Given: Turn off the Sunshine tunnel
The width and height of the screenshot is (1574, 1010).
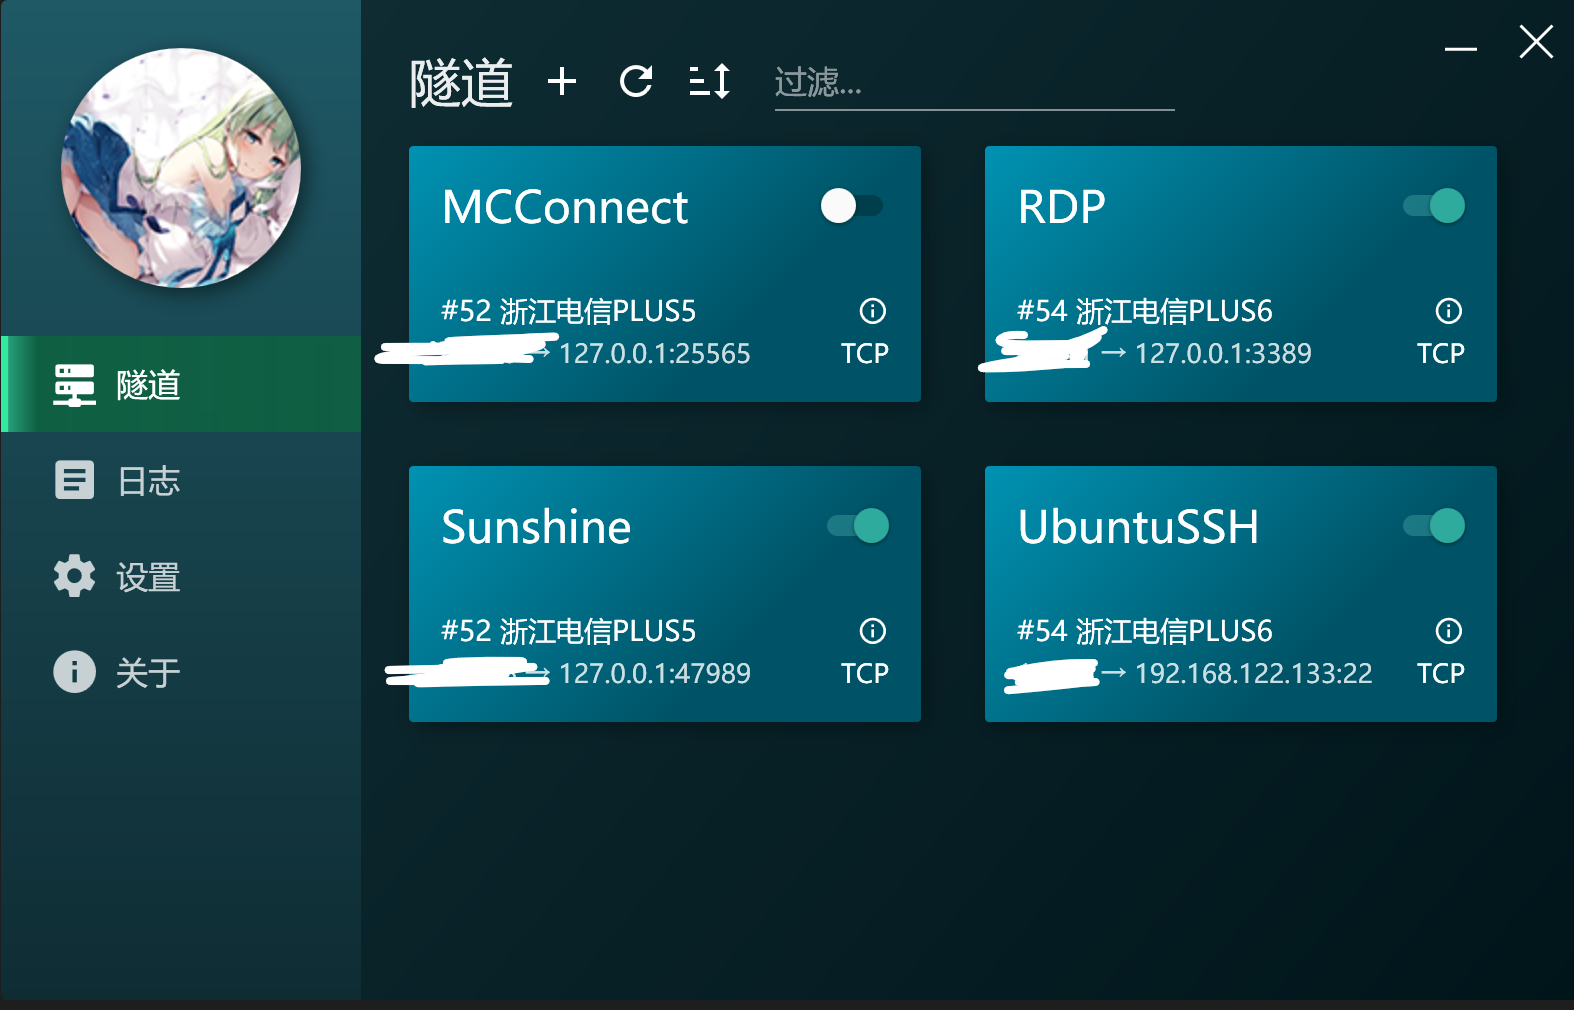Looking at the screenshot, I should [858, 526].
